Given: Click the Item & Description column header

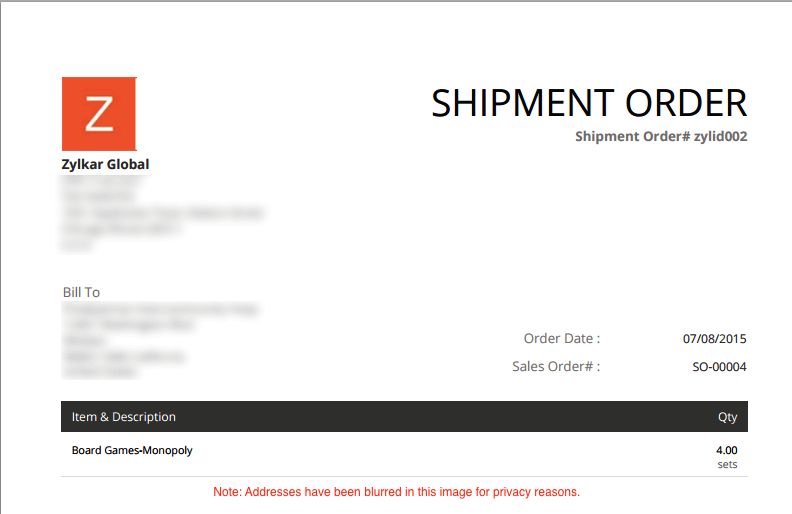Looking at the screenshot, I should (124, 417).
